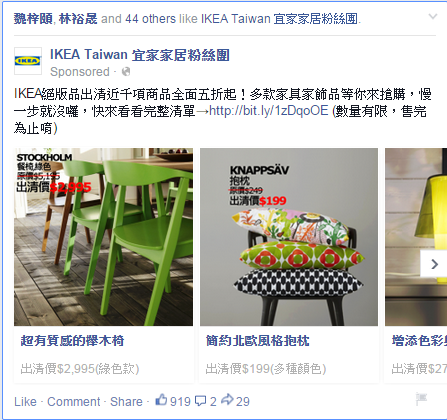Click the IKEA logo profile picture

(x=28, y=61)
